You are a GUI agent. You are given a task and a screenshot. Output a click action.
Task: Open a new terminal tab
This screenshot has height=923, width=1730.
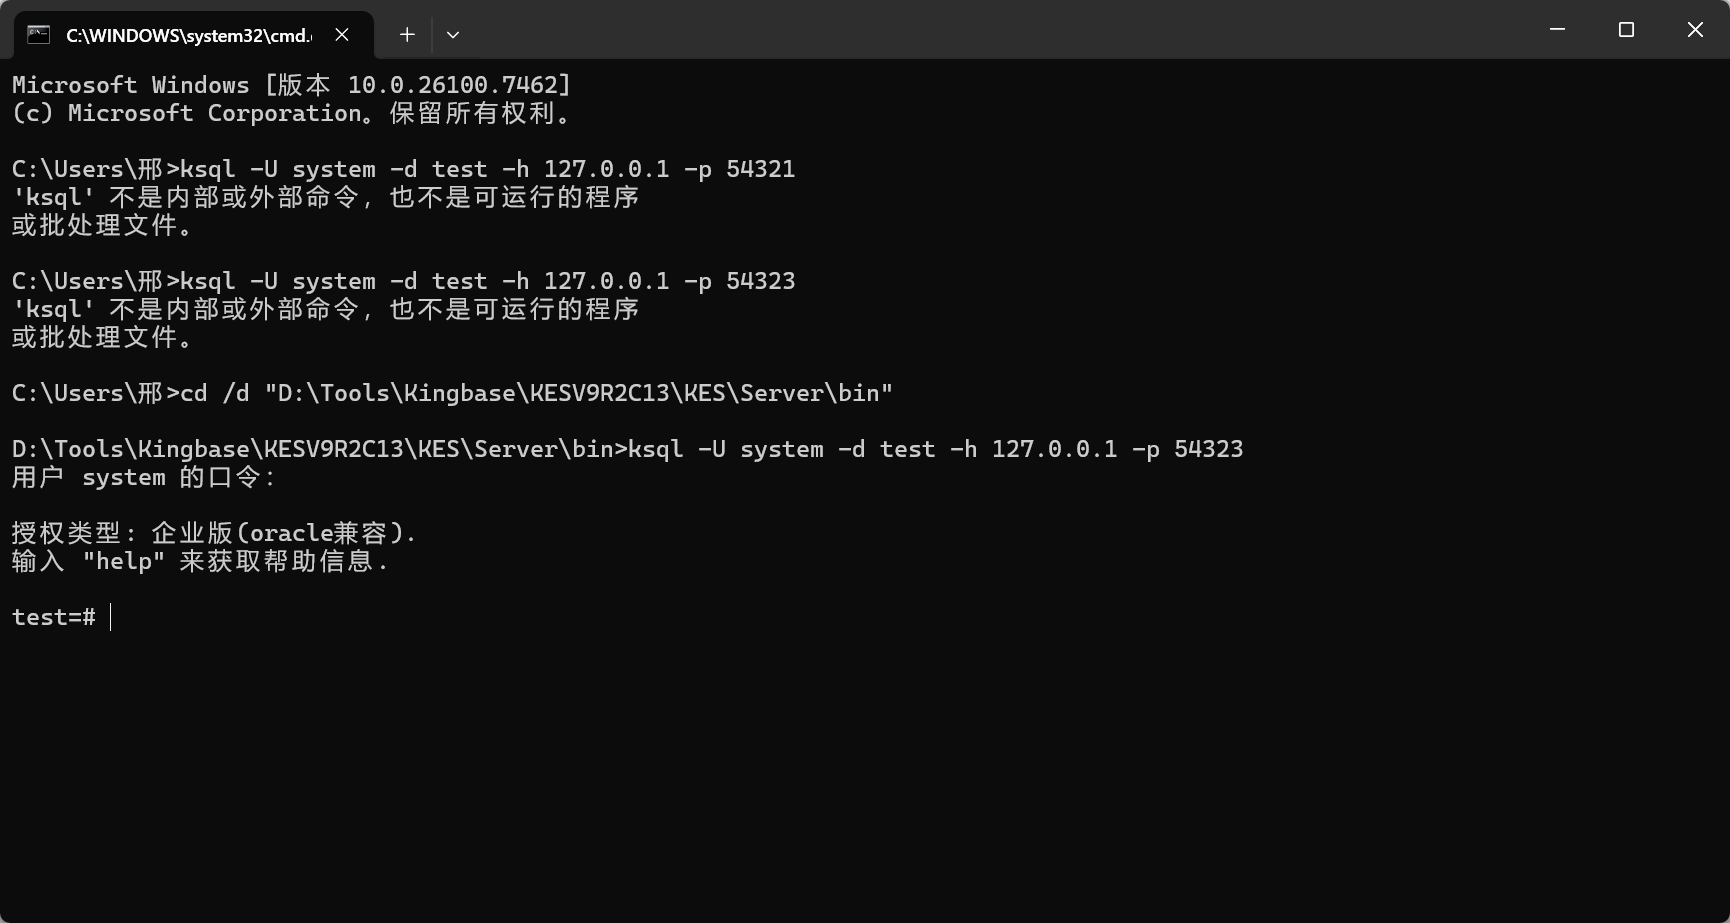click(x=407, y=35)
